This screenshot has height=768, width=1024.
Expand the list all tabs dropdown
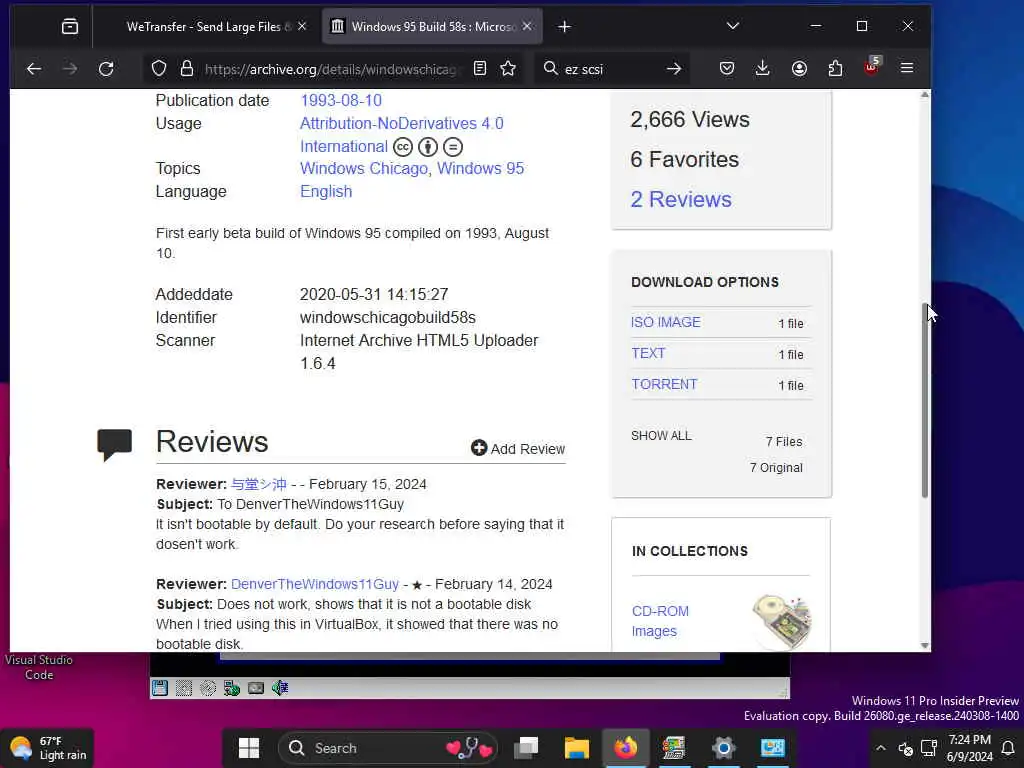[x=733, y=26]
